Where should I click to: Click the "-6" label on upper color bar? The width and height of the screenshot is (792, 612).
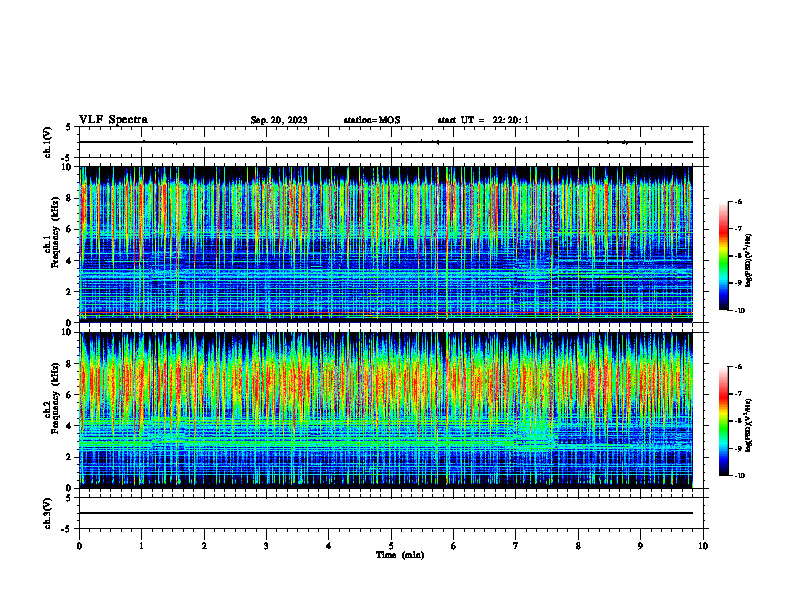(x=738, y=201)
